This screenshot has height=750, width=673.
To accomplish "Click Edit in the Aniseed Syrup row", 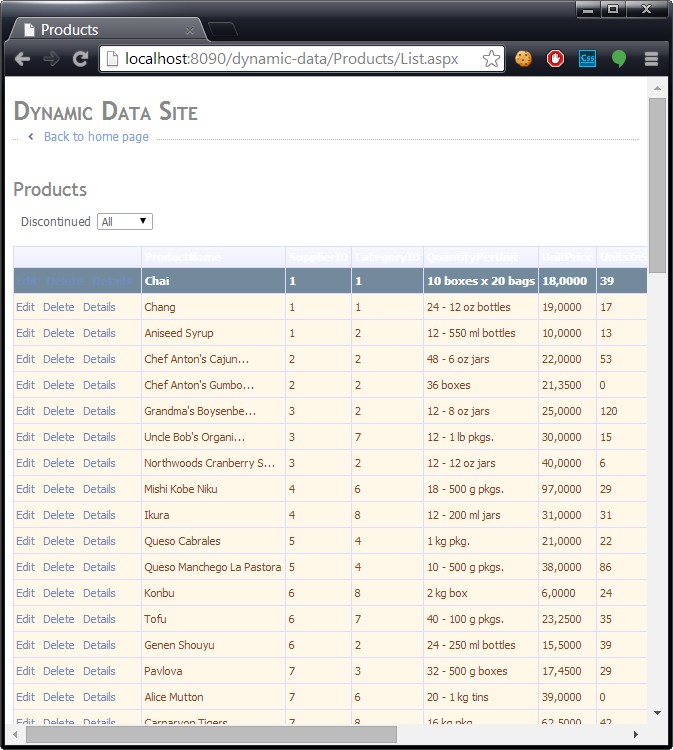I will [25, 333].
